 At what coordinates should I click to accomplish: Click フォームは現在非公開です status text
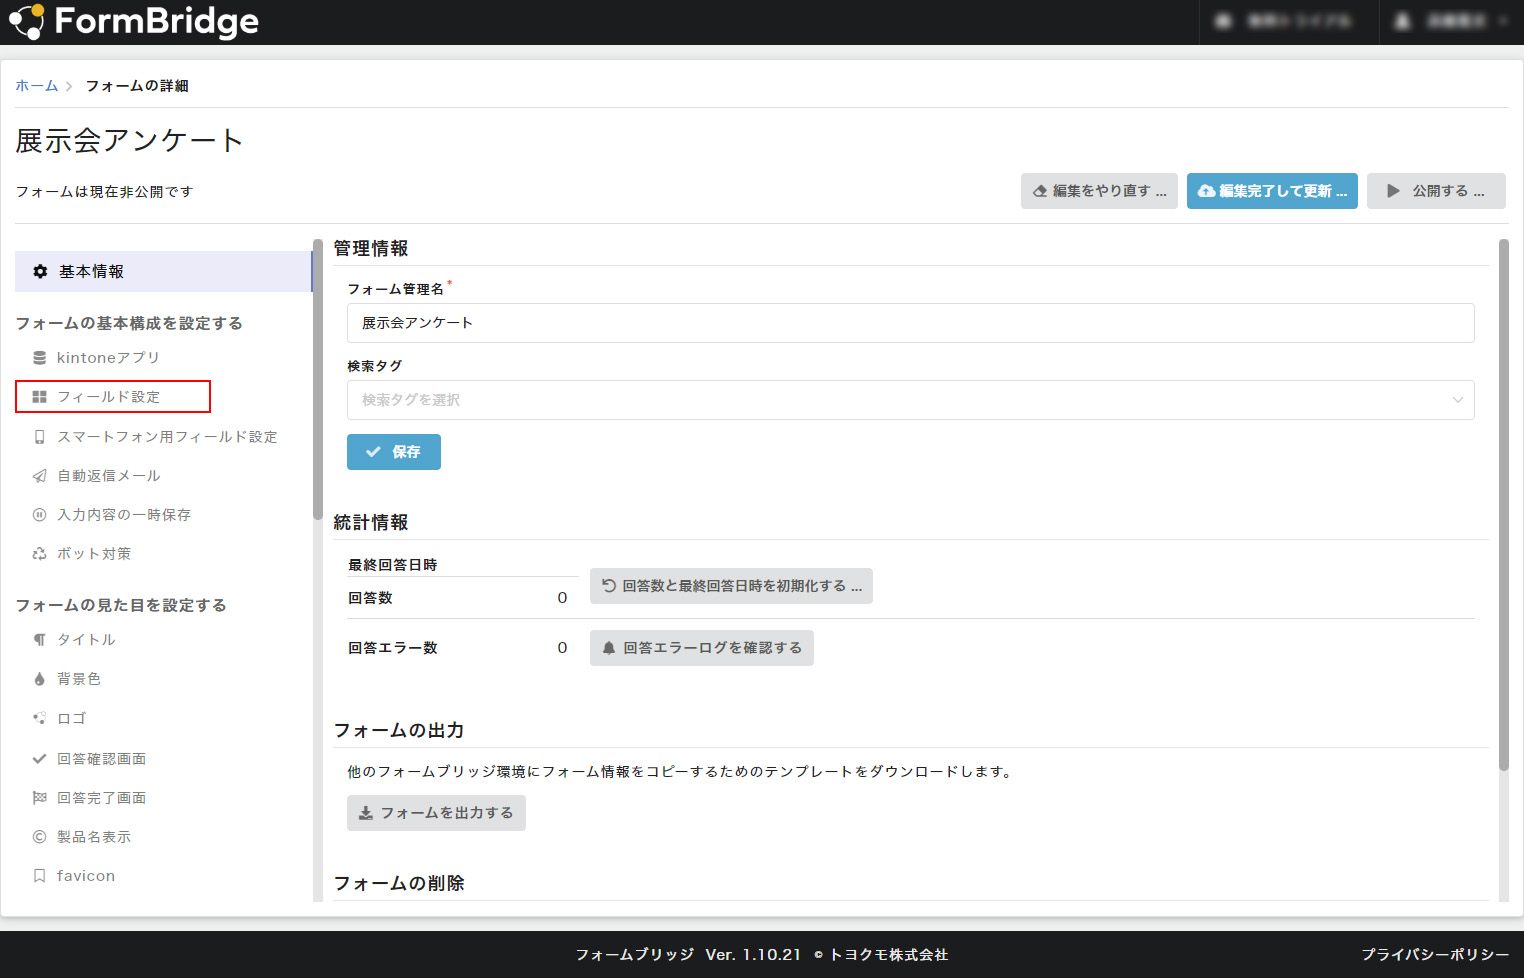click(x=104, y=192)
